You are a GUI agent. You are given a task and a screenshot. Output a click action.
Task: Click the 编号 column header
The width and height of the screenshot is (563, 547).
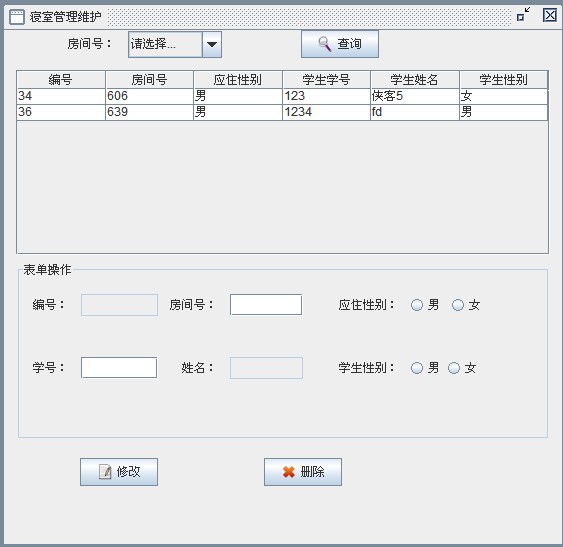[61, 79]
